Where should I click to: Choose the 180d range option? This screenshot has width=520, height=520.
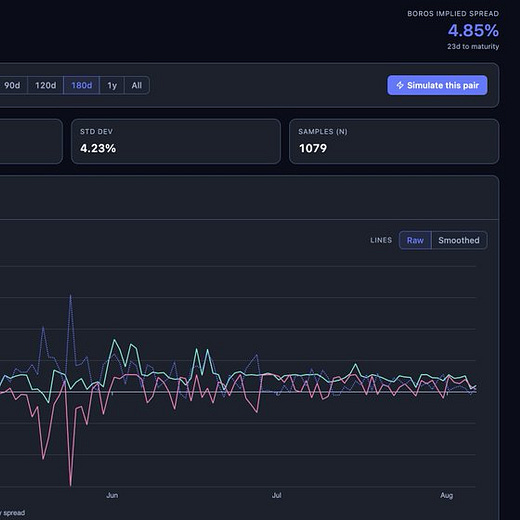[81, 85]
